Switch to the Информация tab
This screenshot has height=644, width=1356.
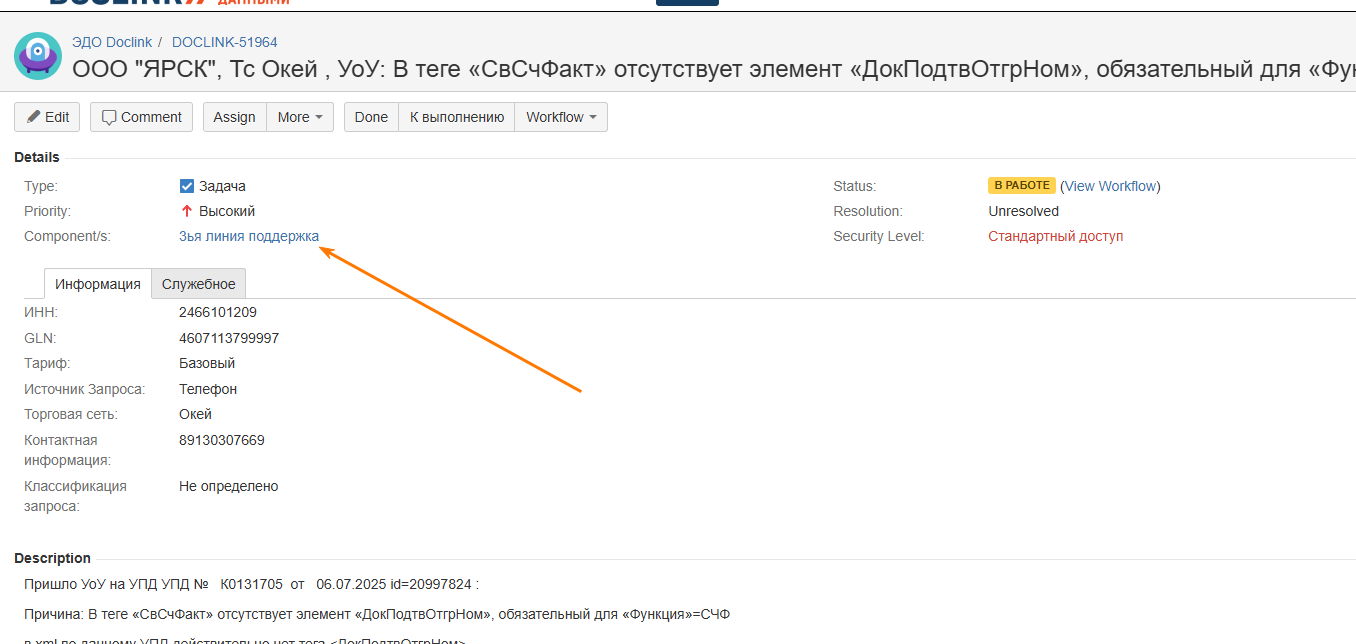click(98, 284)
